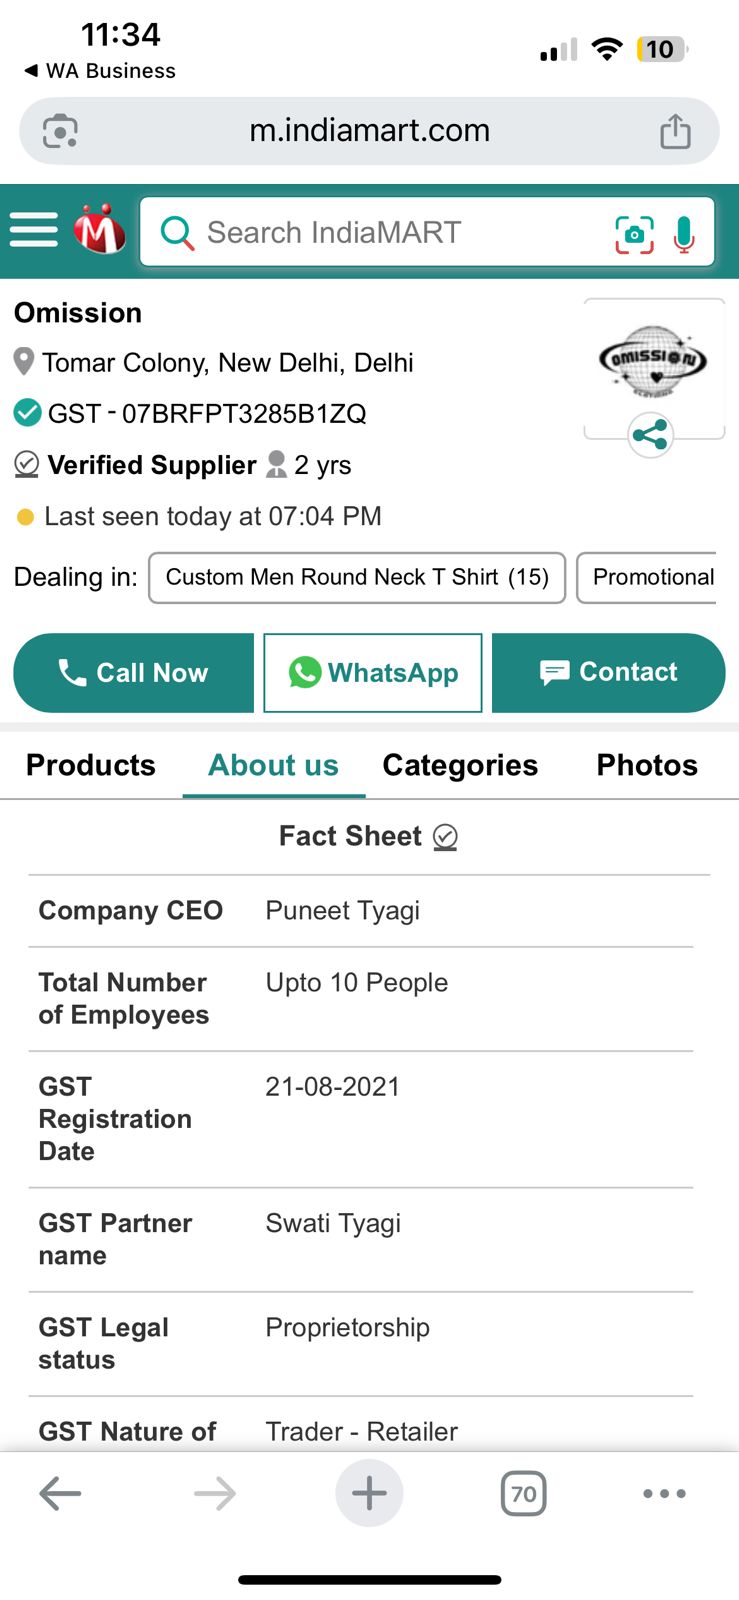Open the Photos tab
Screen dimensions: 739x1600
[647, 765]
